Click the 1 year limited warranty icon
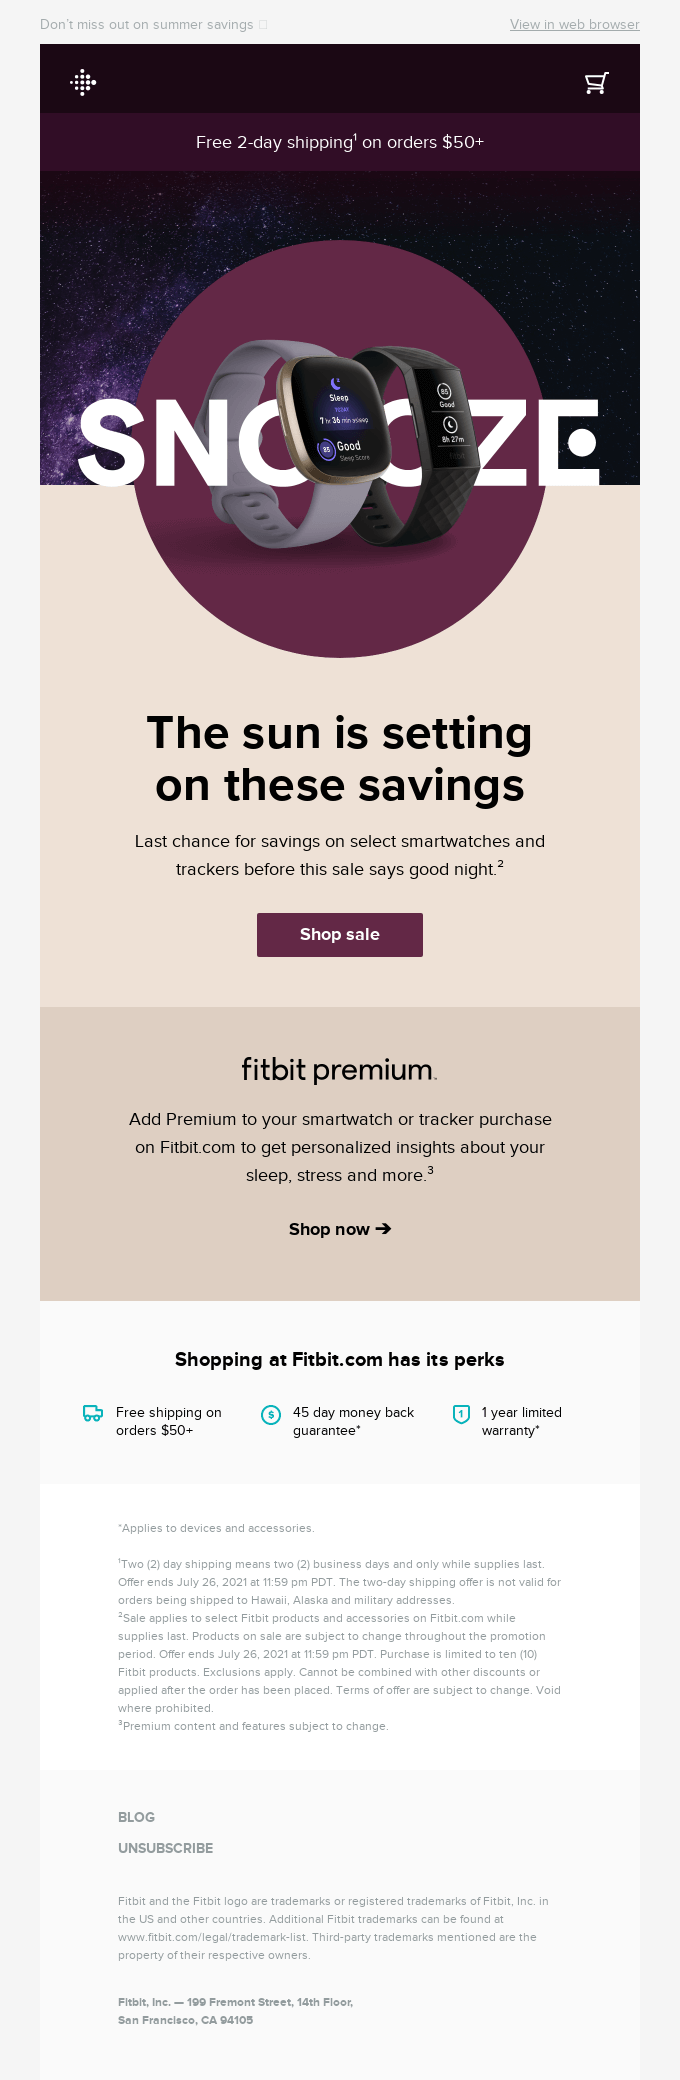Image resolution: width=680 pixels, height=2080 pixels. click(x=459, y=1414)
